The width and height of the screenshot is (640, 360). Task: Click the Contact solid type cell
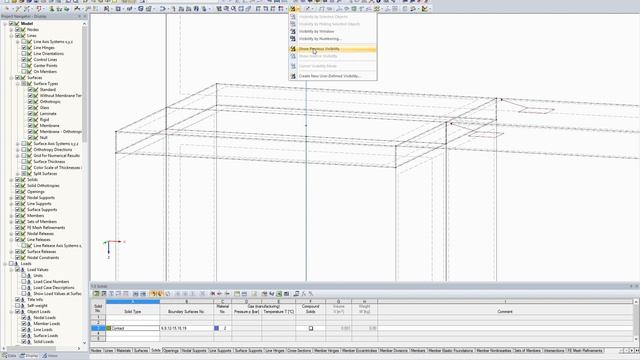pyautogui.click(x=133, y=328)
